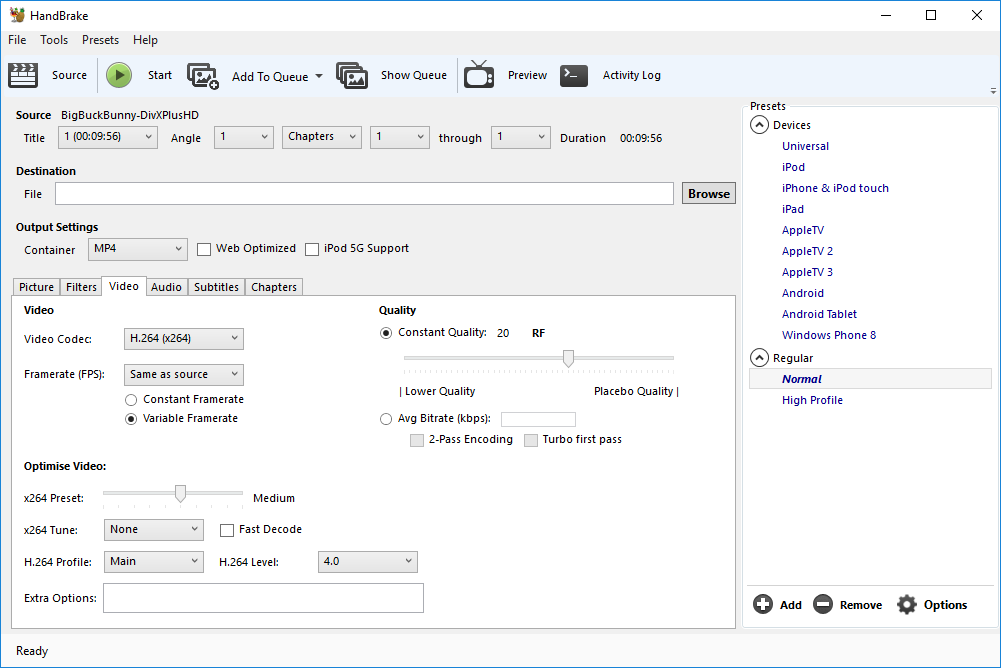Viewport: 1001px width, 668px height.
Task: Toggle the Turbo first pass checkbox
Action: point(531,440)
